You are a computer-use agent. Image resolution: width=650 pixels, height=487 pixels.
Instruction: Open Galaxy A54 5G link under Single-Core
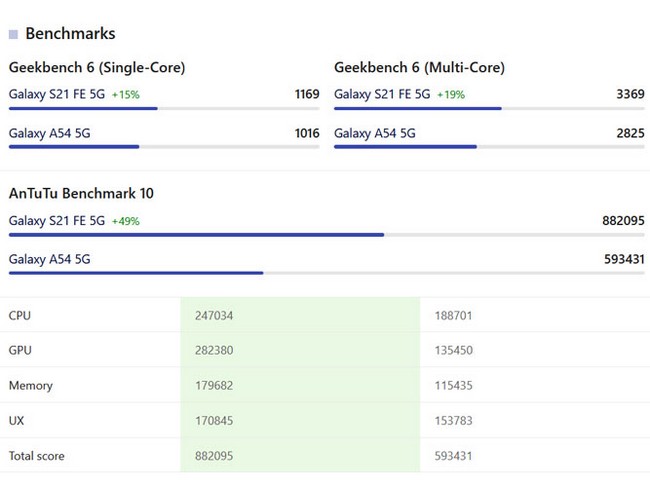pos(49,133)
